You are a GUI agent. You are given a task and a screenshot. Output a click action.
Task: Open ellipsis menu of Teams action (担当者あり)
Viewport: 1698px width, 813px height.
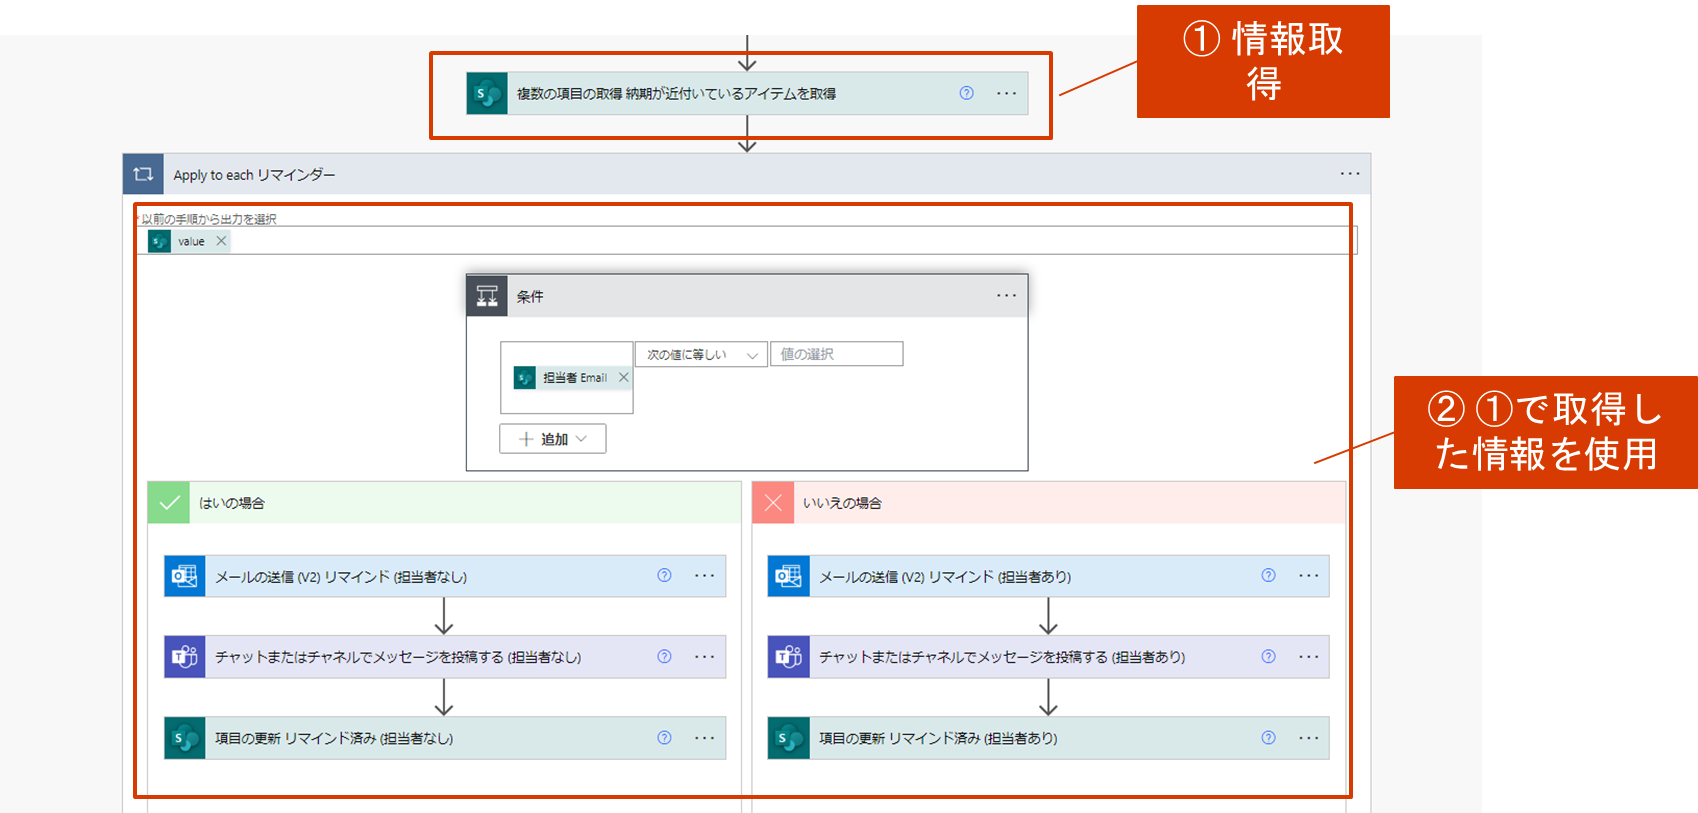click(1308, 657)
